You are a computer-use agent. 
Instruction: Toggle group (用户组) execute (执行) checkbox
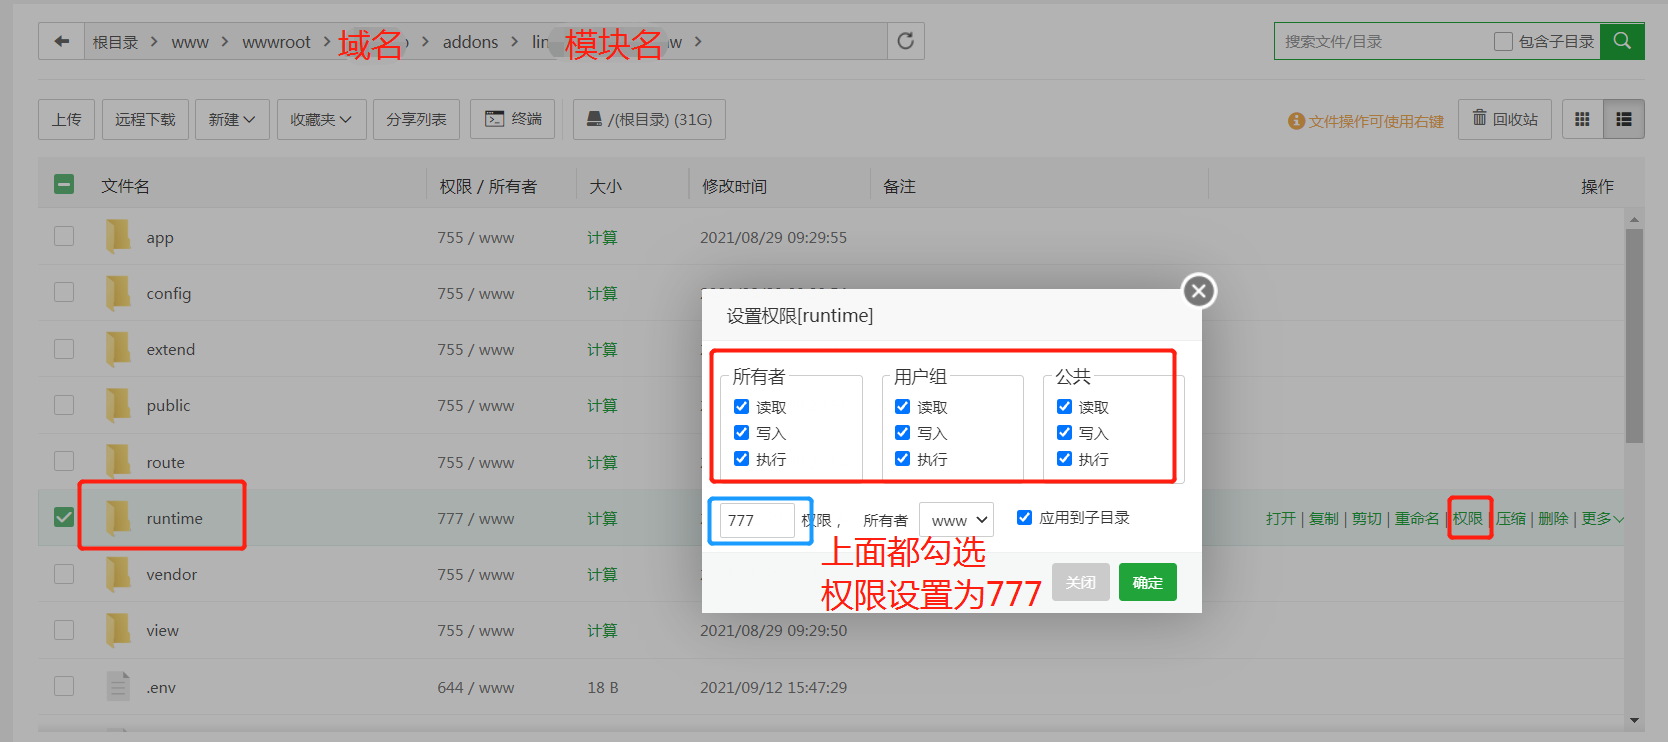point(902,458)
